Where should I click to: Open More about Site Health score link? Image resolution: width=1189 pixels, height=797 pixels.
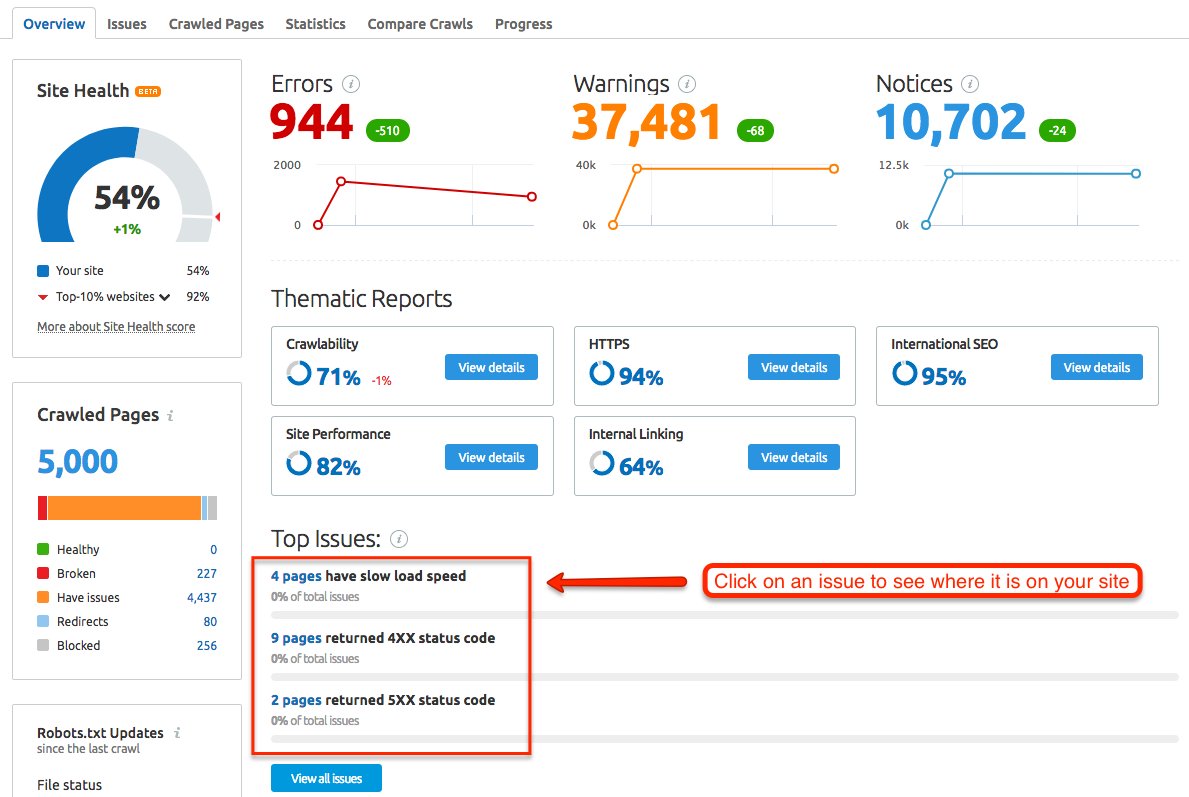tap(116, 326)
